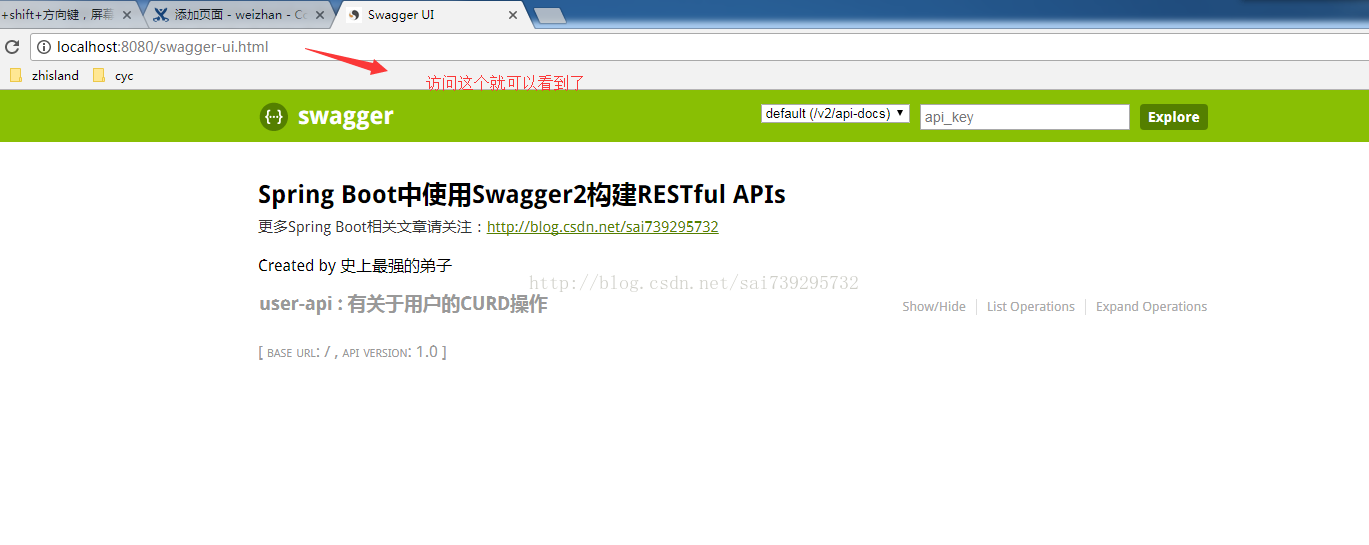The width and height of the screenshot is (1369, 545).
Task: Reload the page with the refresh icon
Action: pos(13,47)
